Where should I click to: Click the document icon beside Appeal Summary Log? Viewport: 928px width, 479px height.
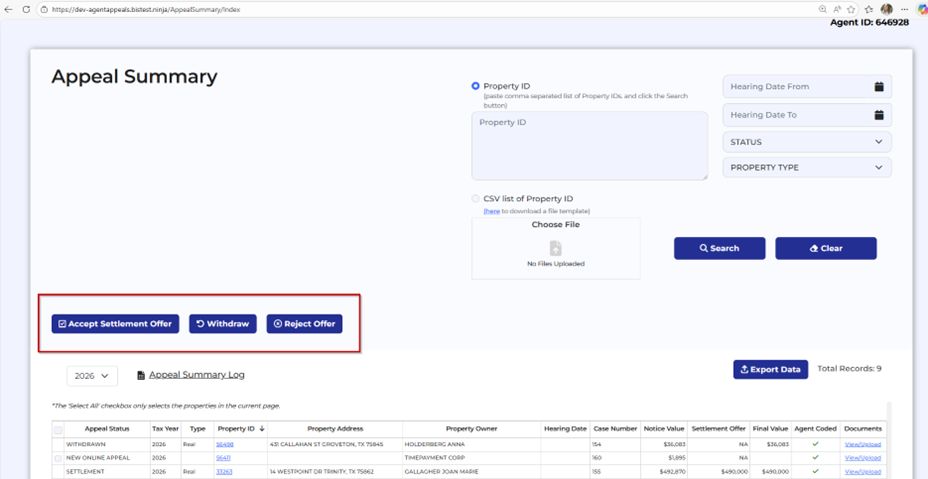click(141, 376)
